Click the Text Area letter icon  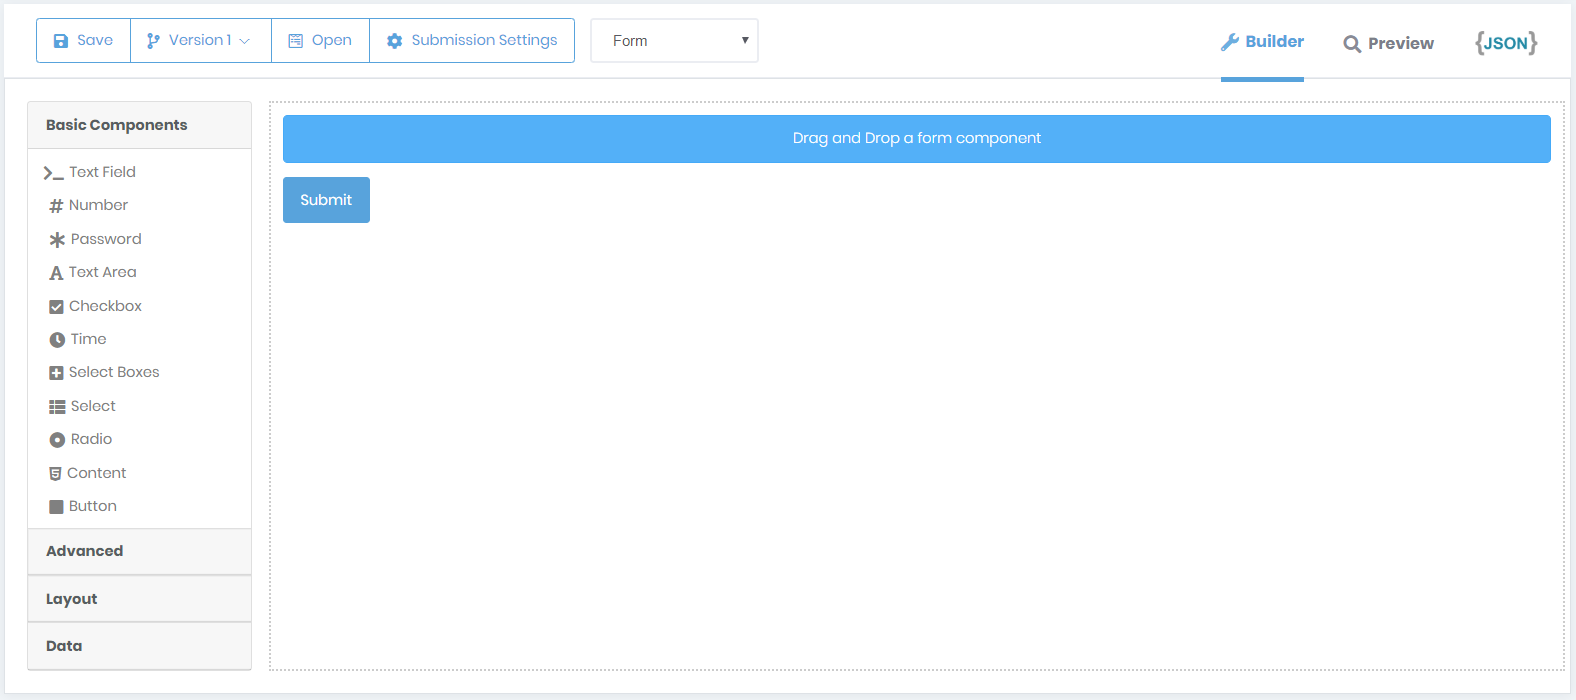point(56,273)
